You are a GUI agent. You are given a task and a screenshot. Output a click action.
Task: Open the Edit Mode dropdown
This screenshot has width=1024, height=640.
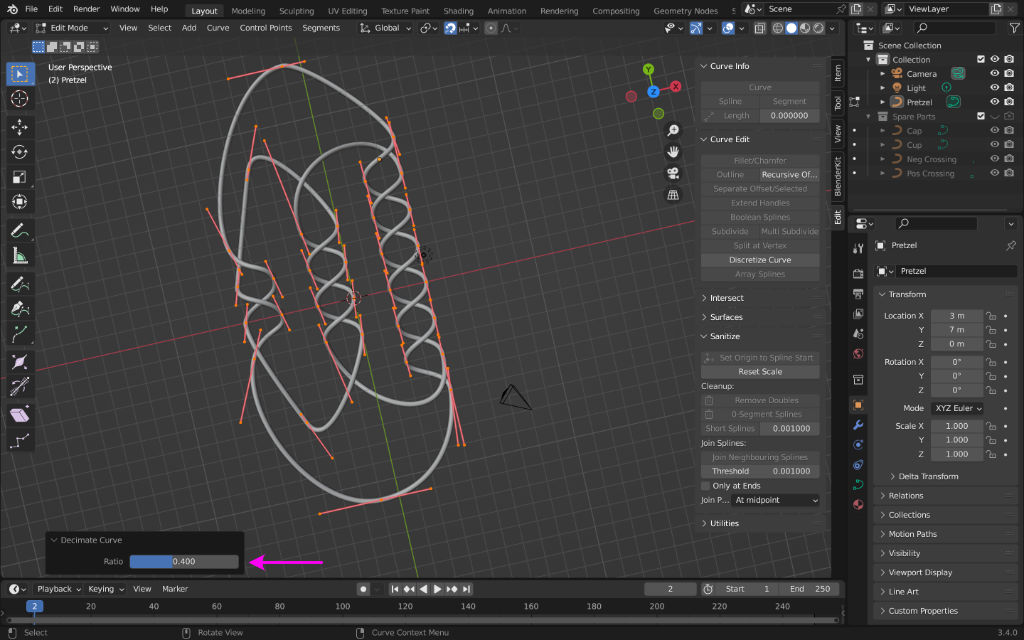(x=73, y=28)
